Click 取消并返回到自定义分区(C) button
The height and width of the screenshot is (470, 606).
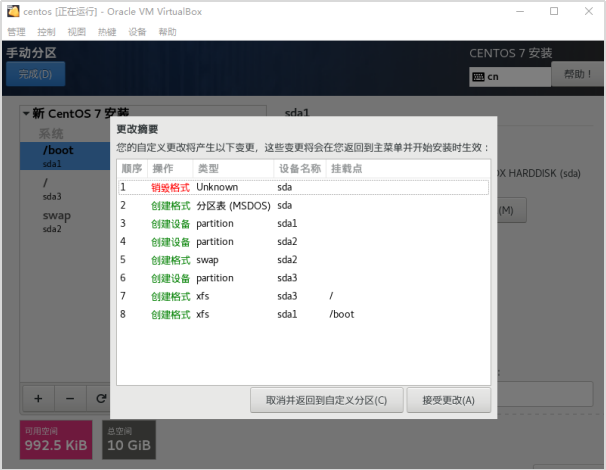327,400
